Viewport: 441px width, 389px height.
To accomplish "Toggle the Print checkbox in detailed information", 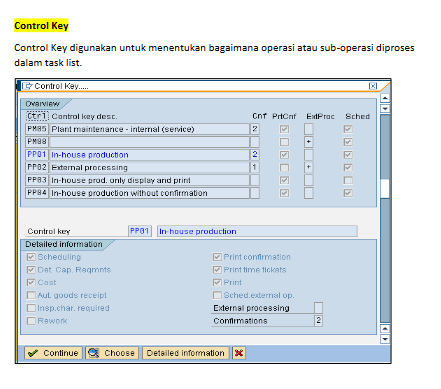I will click(217, 282).
